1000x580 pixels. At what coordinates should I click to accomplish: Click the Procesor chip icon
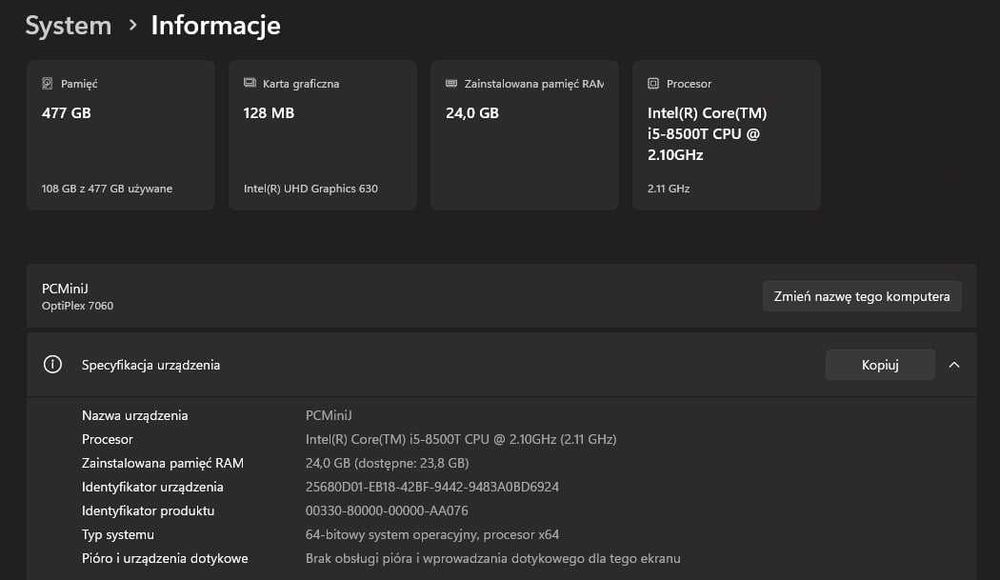[653, 84]
